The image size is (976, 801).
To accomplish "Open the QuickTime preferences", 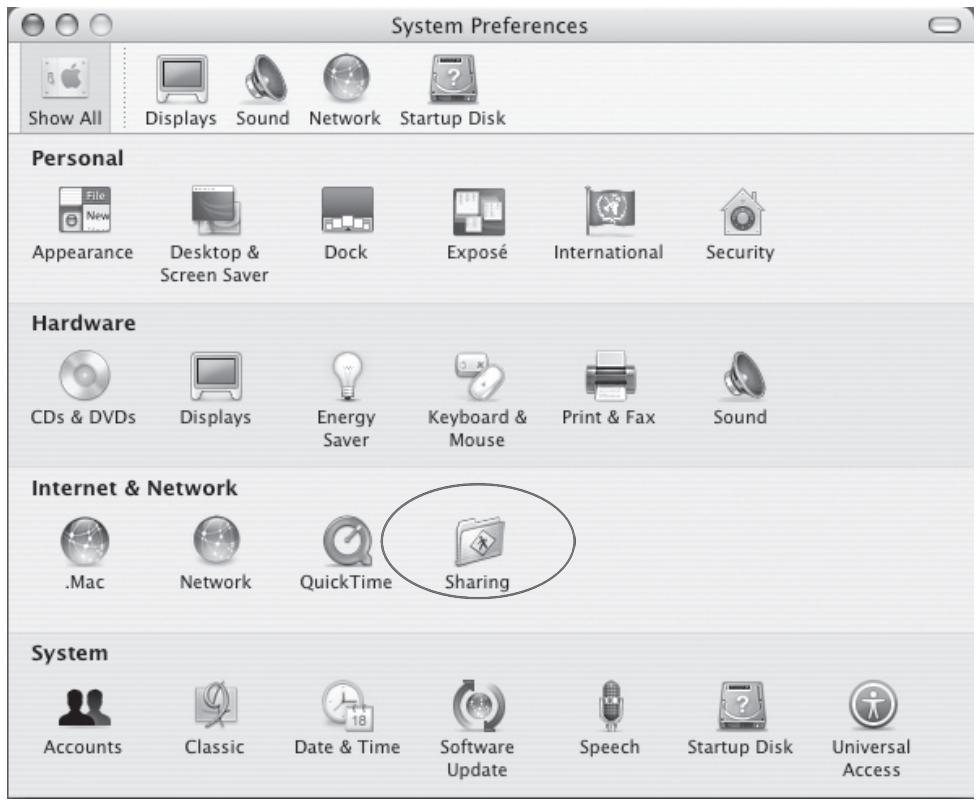I will [x=347, y=554].
